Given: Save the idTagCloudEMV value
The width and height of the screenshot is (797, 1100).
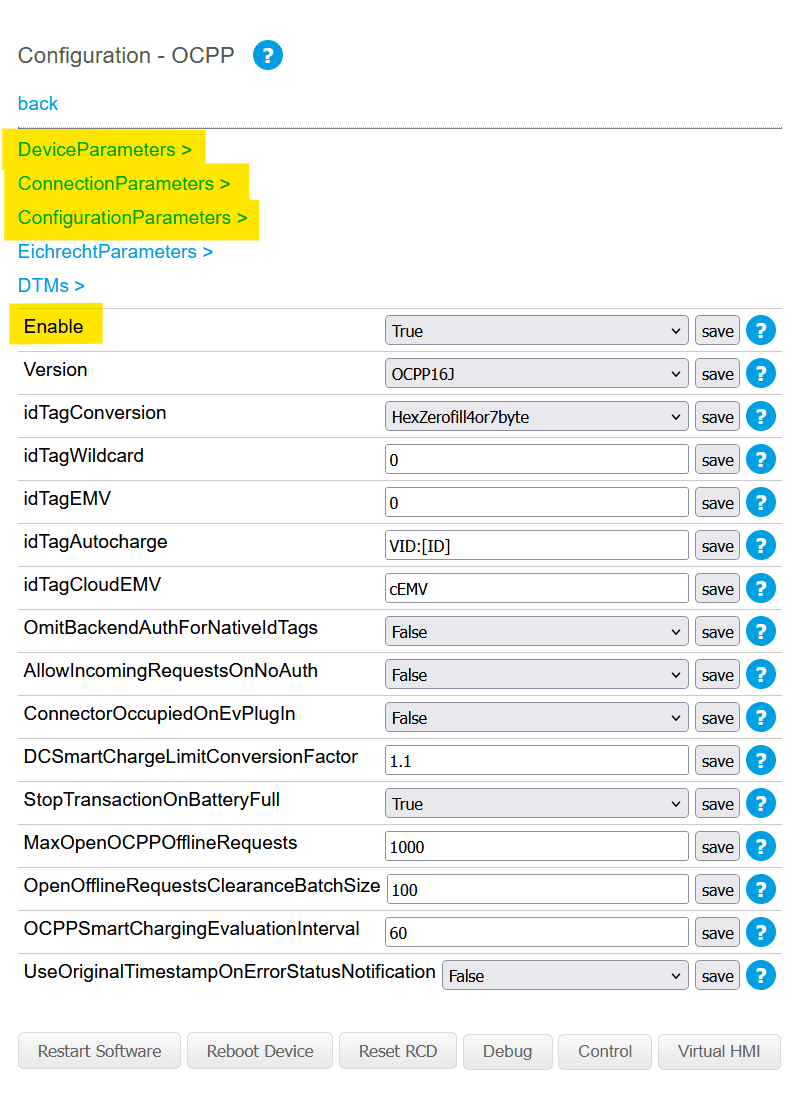Looking at the screenshot, I should coord(717,589).
